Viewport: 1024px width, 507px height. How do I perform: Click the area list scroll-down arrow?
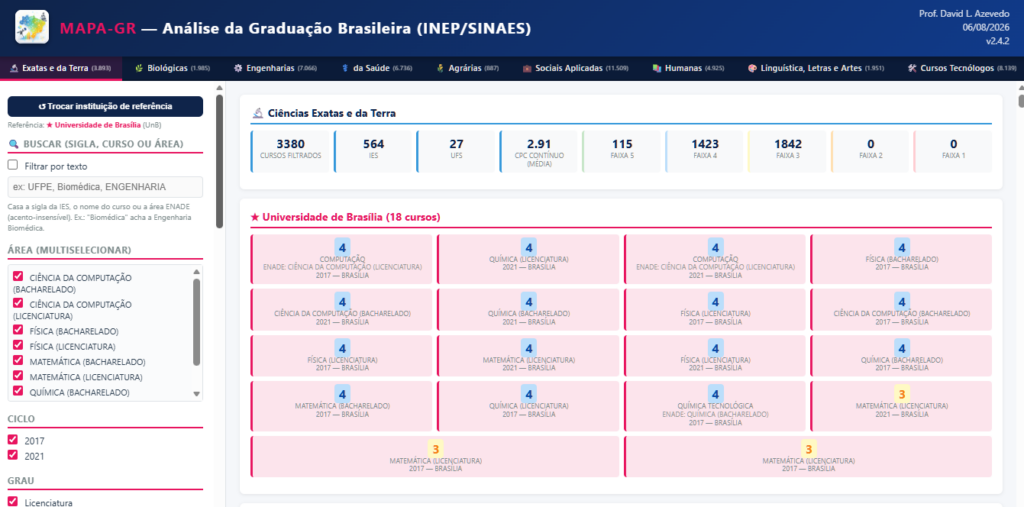tap(197, 394)
